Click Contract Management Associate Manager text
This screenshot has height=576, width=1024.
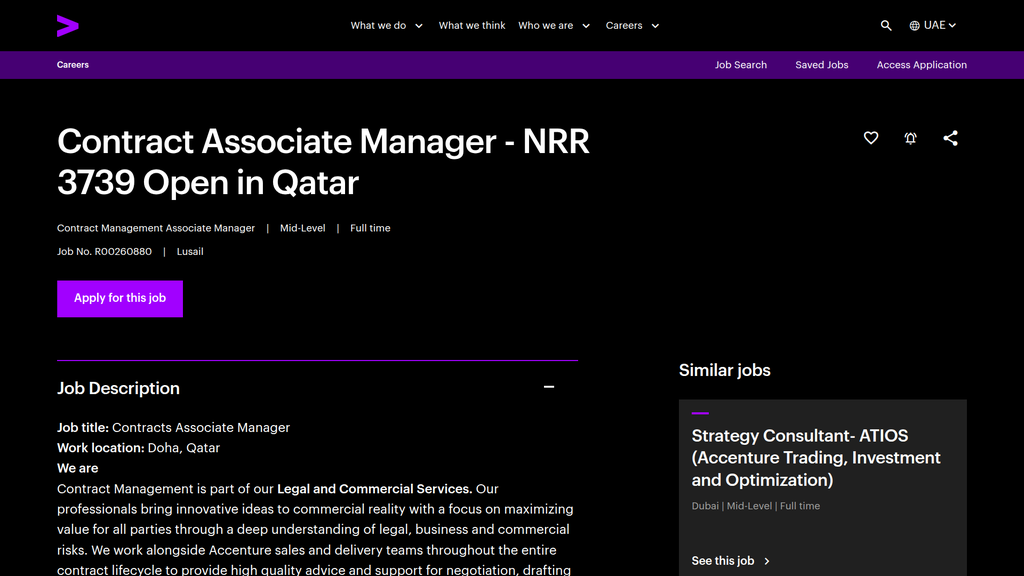155,228
